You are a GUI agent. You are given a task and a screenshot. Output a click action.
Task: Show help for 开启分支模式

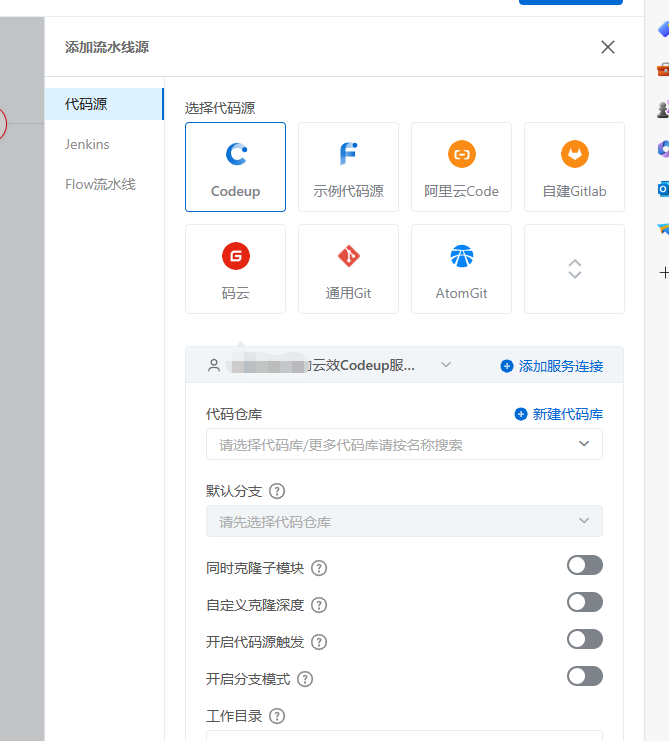click(305, 679)
